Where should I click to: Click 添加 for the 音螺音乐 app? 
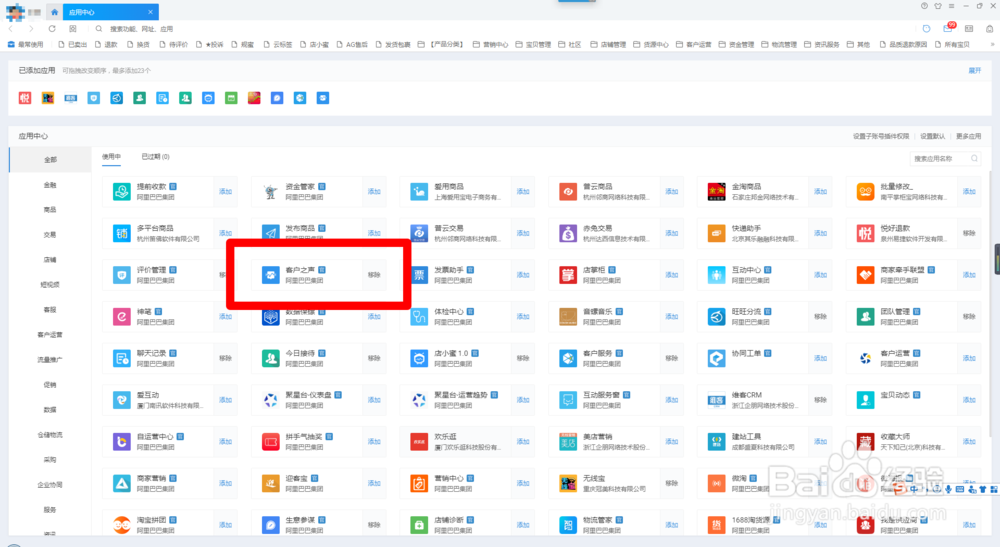[672, 316]
